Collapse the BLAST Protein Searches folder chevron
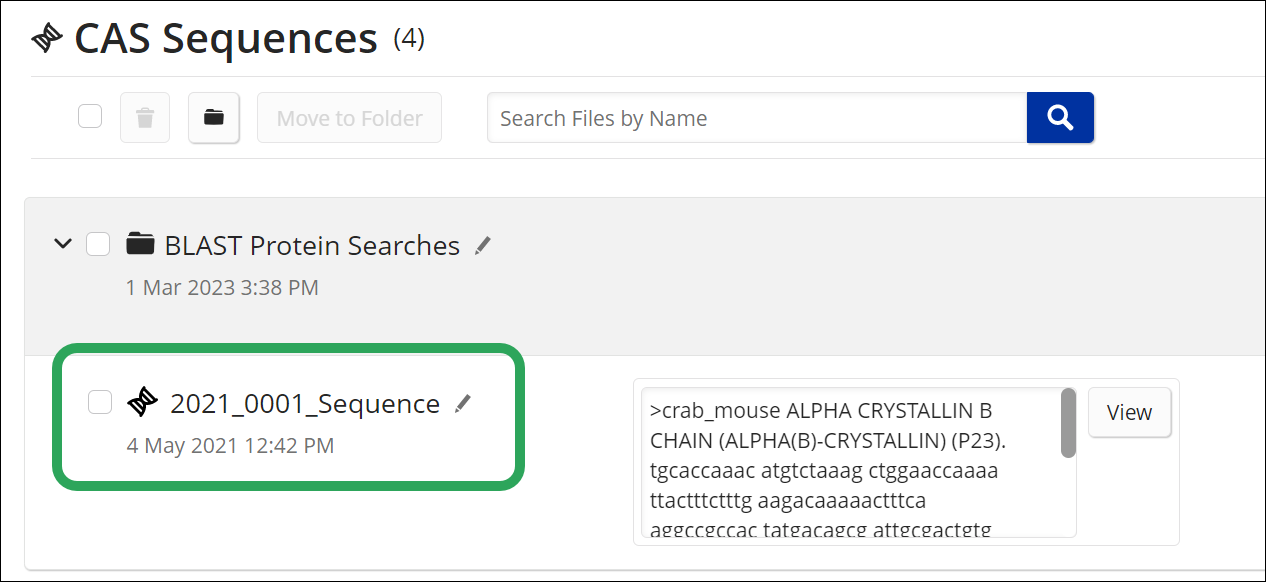 pyautogui.click(x=63, y=243)
